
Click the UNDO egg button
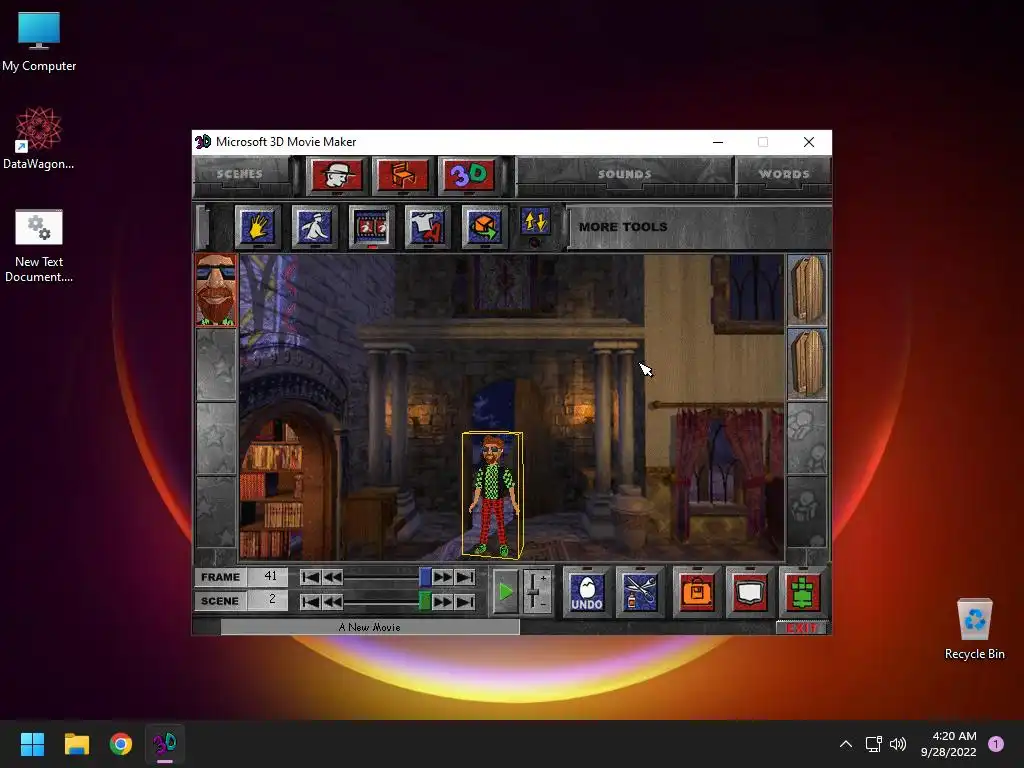click(x=586, y=592)
